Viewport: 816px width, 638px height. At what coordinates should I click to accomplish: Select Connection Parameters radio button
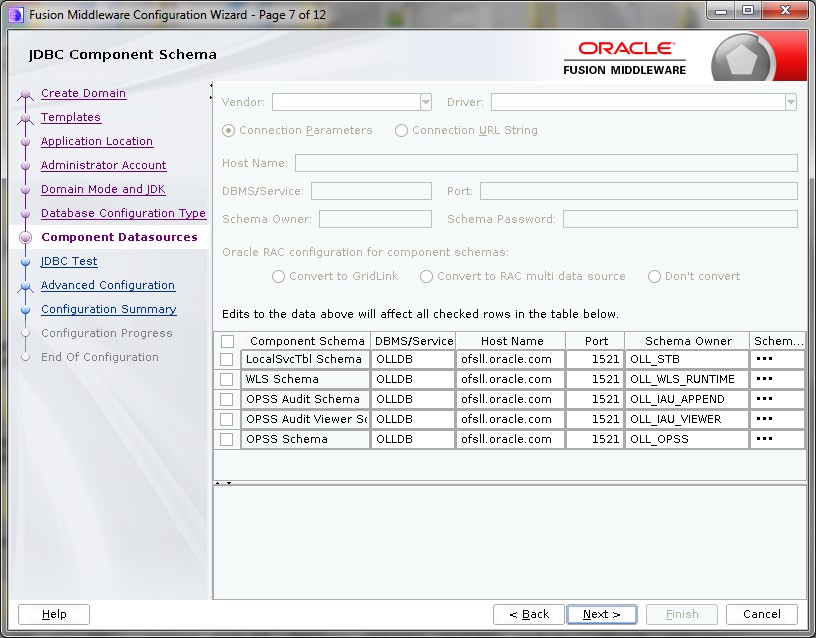(x=228, y=130)
